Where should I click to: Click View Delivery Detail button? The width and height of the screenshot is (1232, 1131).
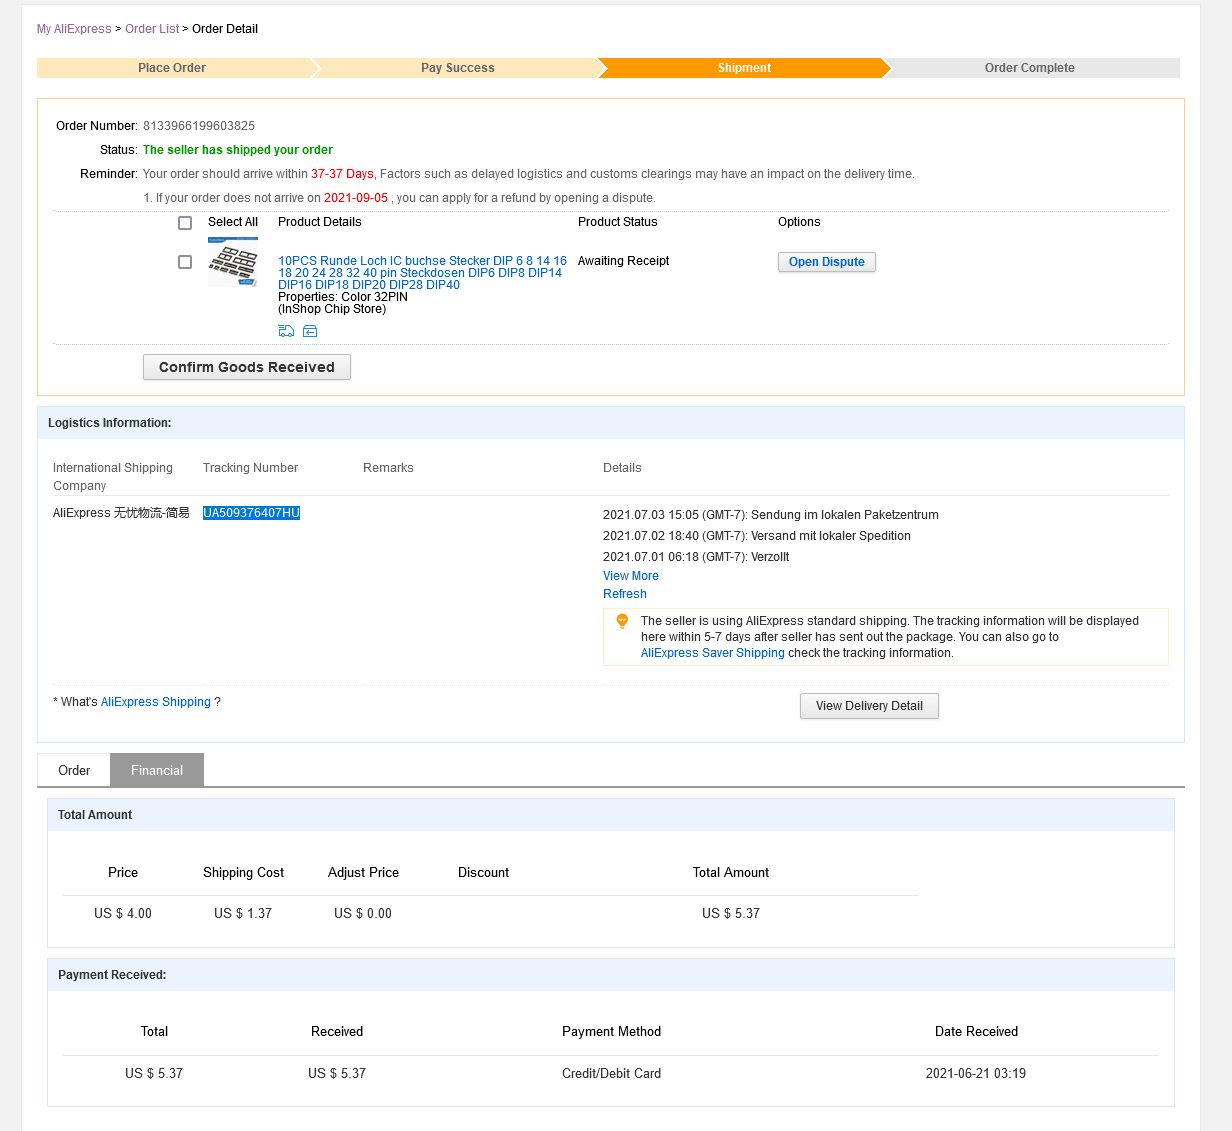pos(869,706)
